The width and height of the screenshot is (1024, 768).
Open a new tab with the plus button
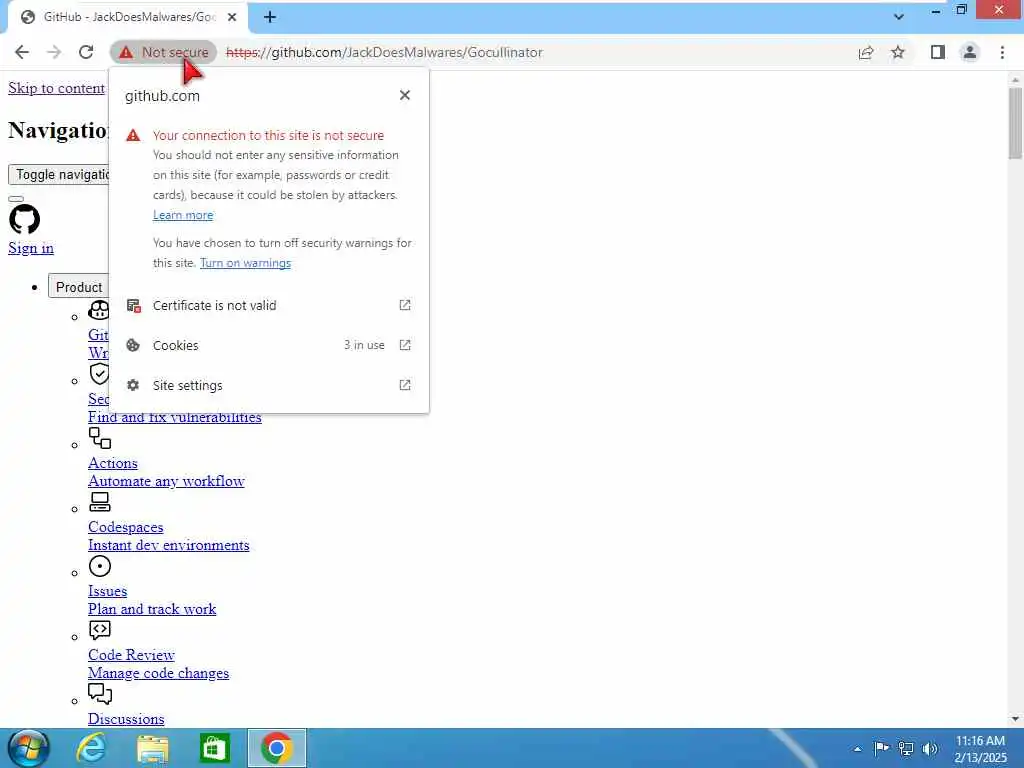(x=270, y=17)
